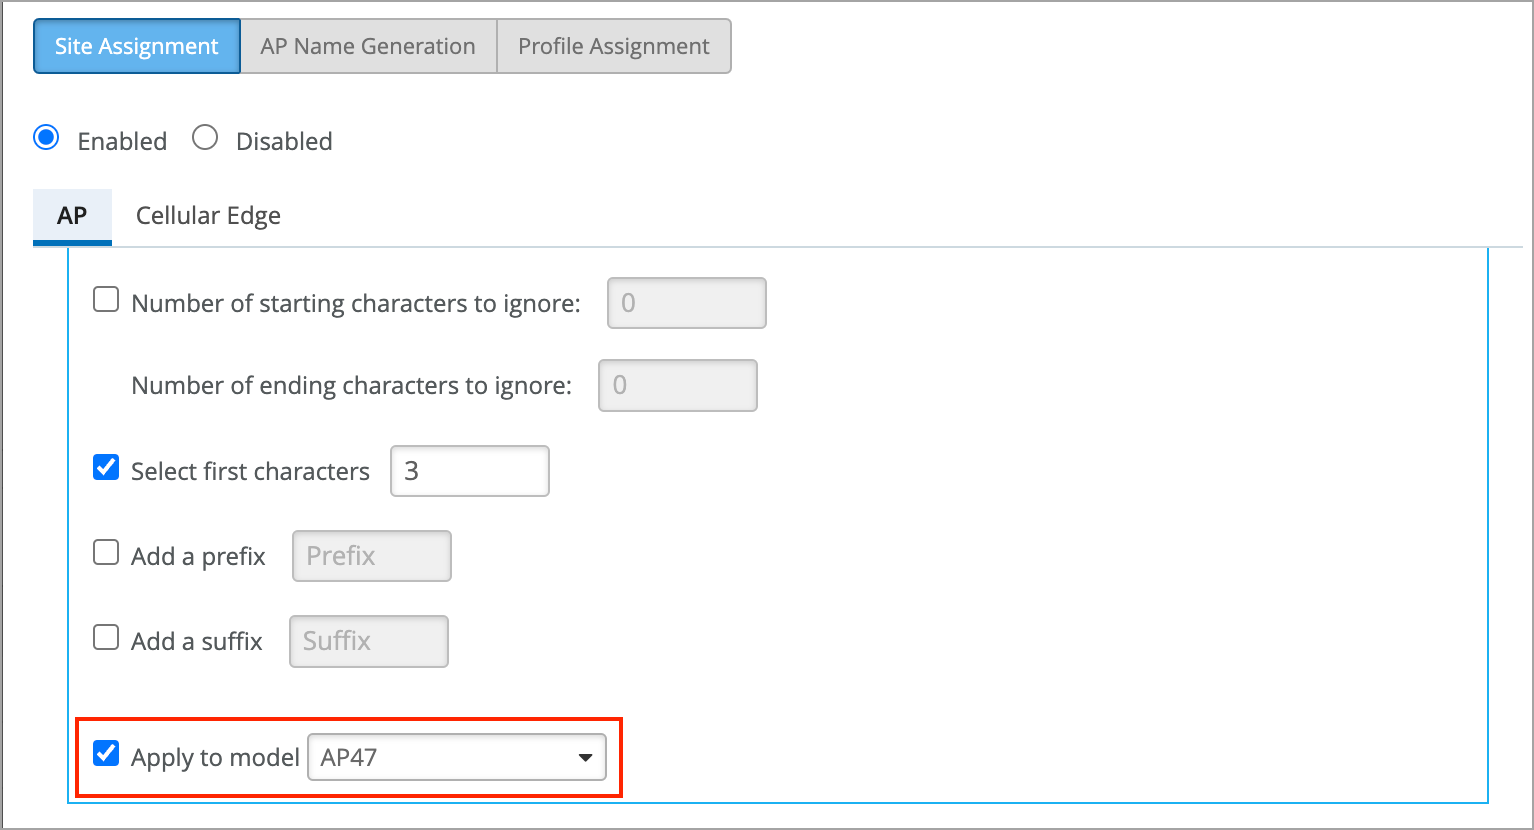This screenshot has height=830, width=1534.
Task: Click into the Prefix text field
Action: [371, 556]
